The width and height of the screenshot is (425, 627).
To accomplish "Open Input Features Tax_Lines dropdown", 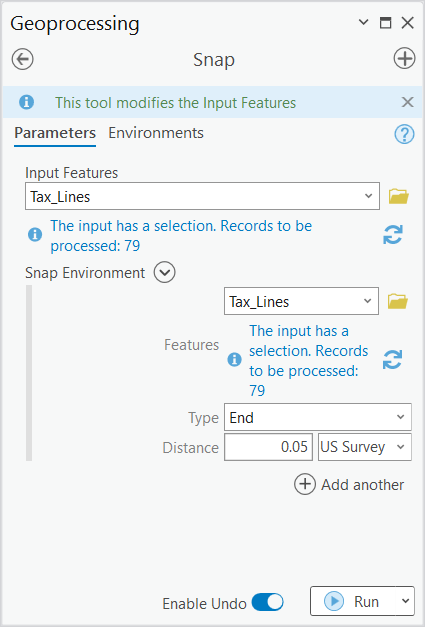I will 202,196.
